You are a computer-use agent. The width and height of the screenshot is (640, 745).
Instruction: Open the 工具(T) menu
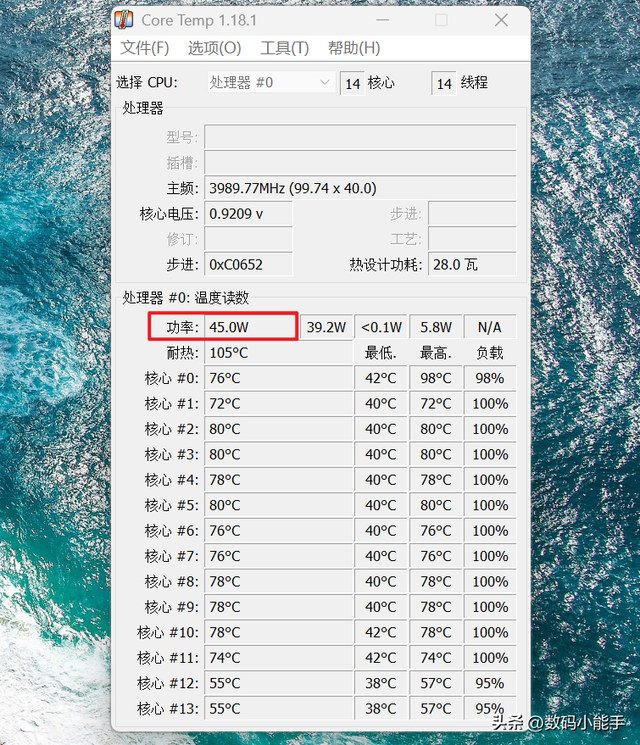pos(285,48)
